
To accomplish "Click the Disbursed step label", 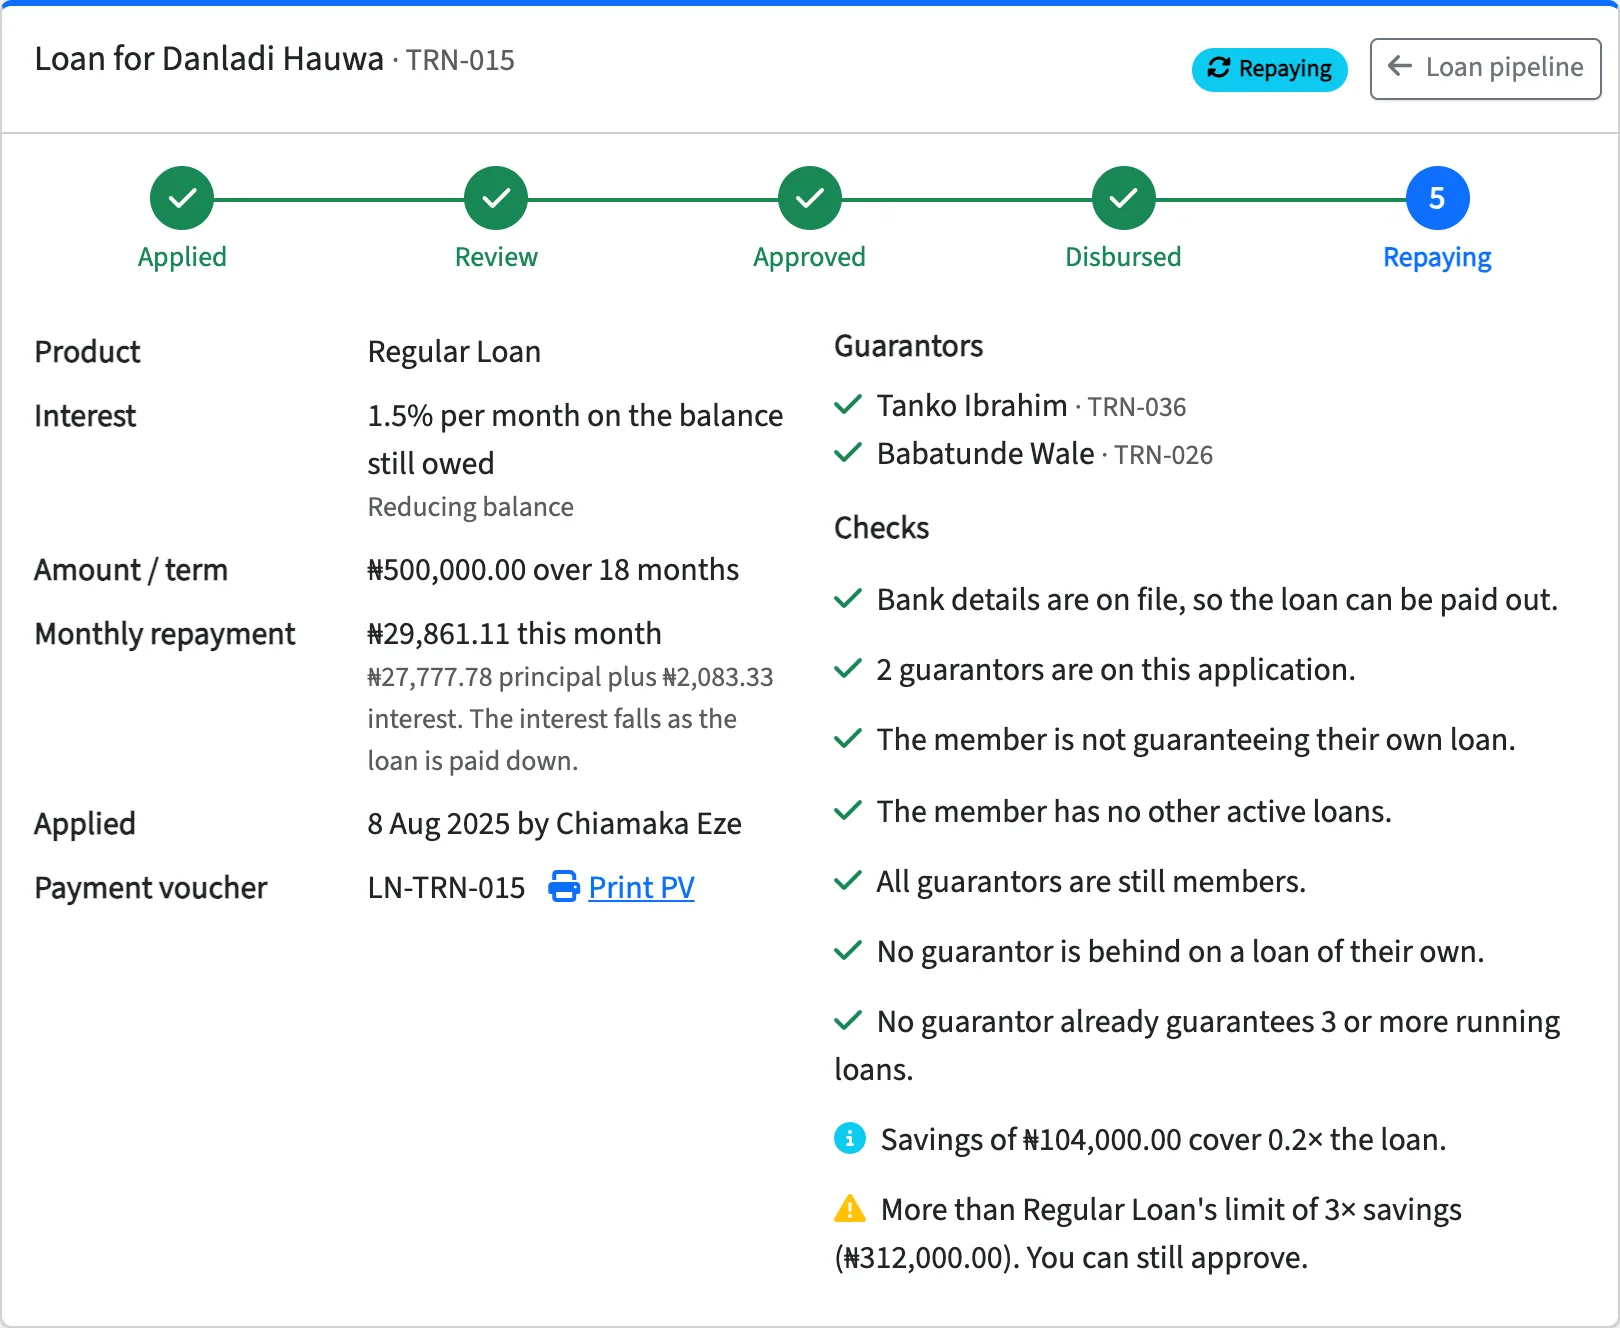I will 1123,257.
